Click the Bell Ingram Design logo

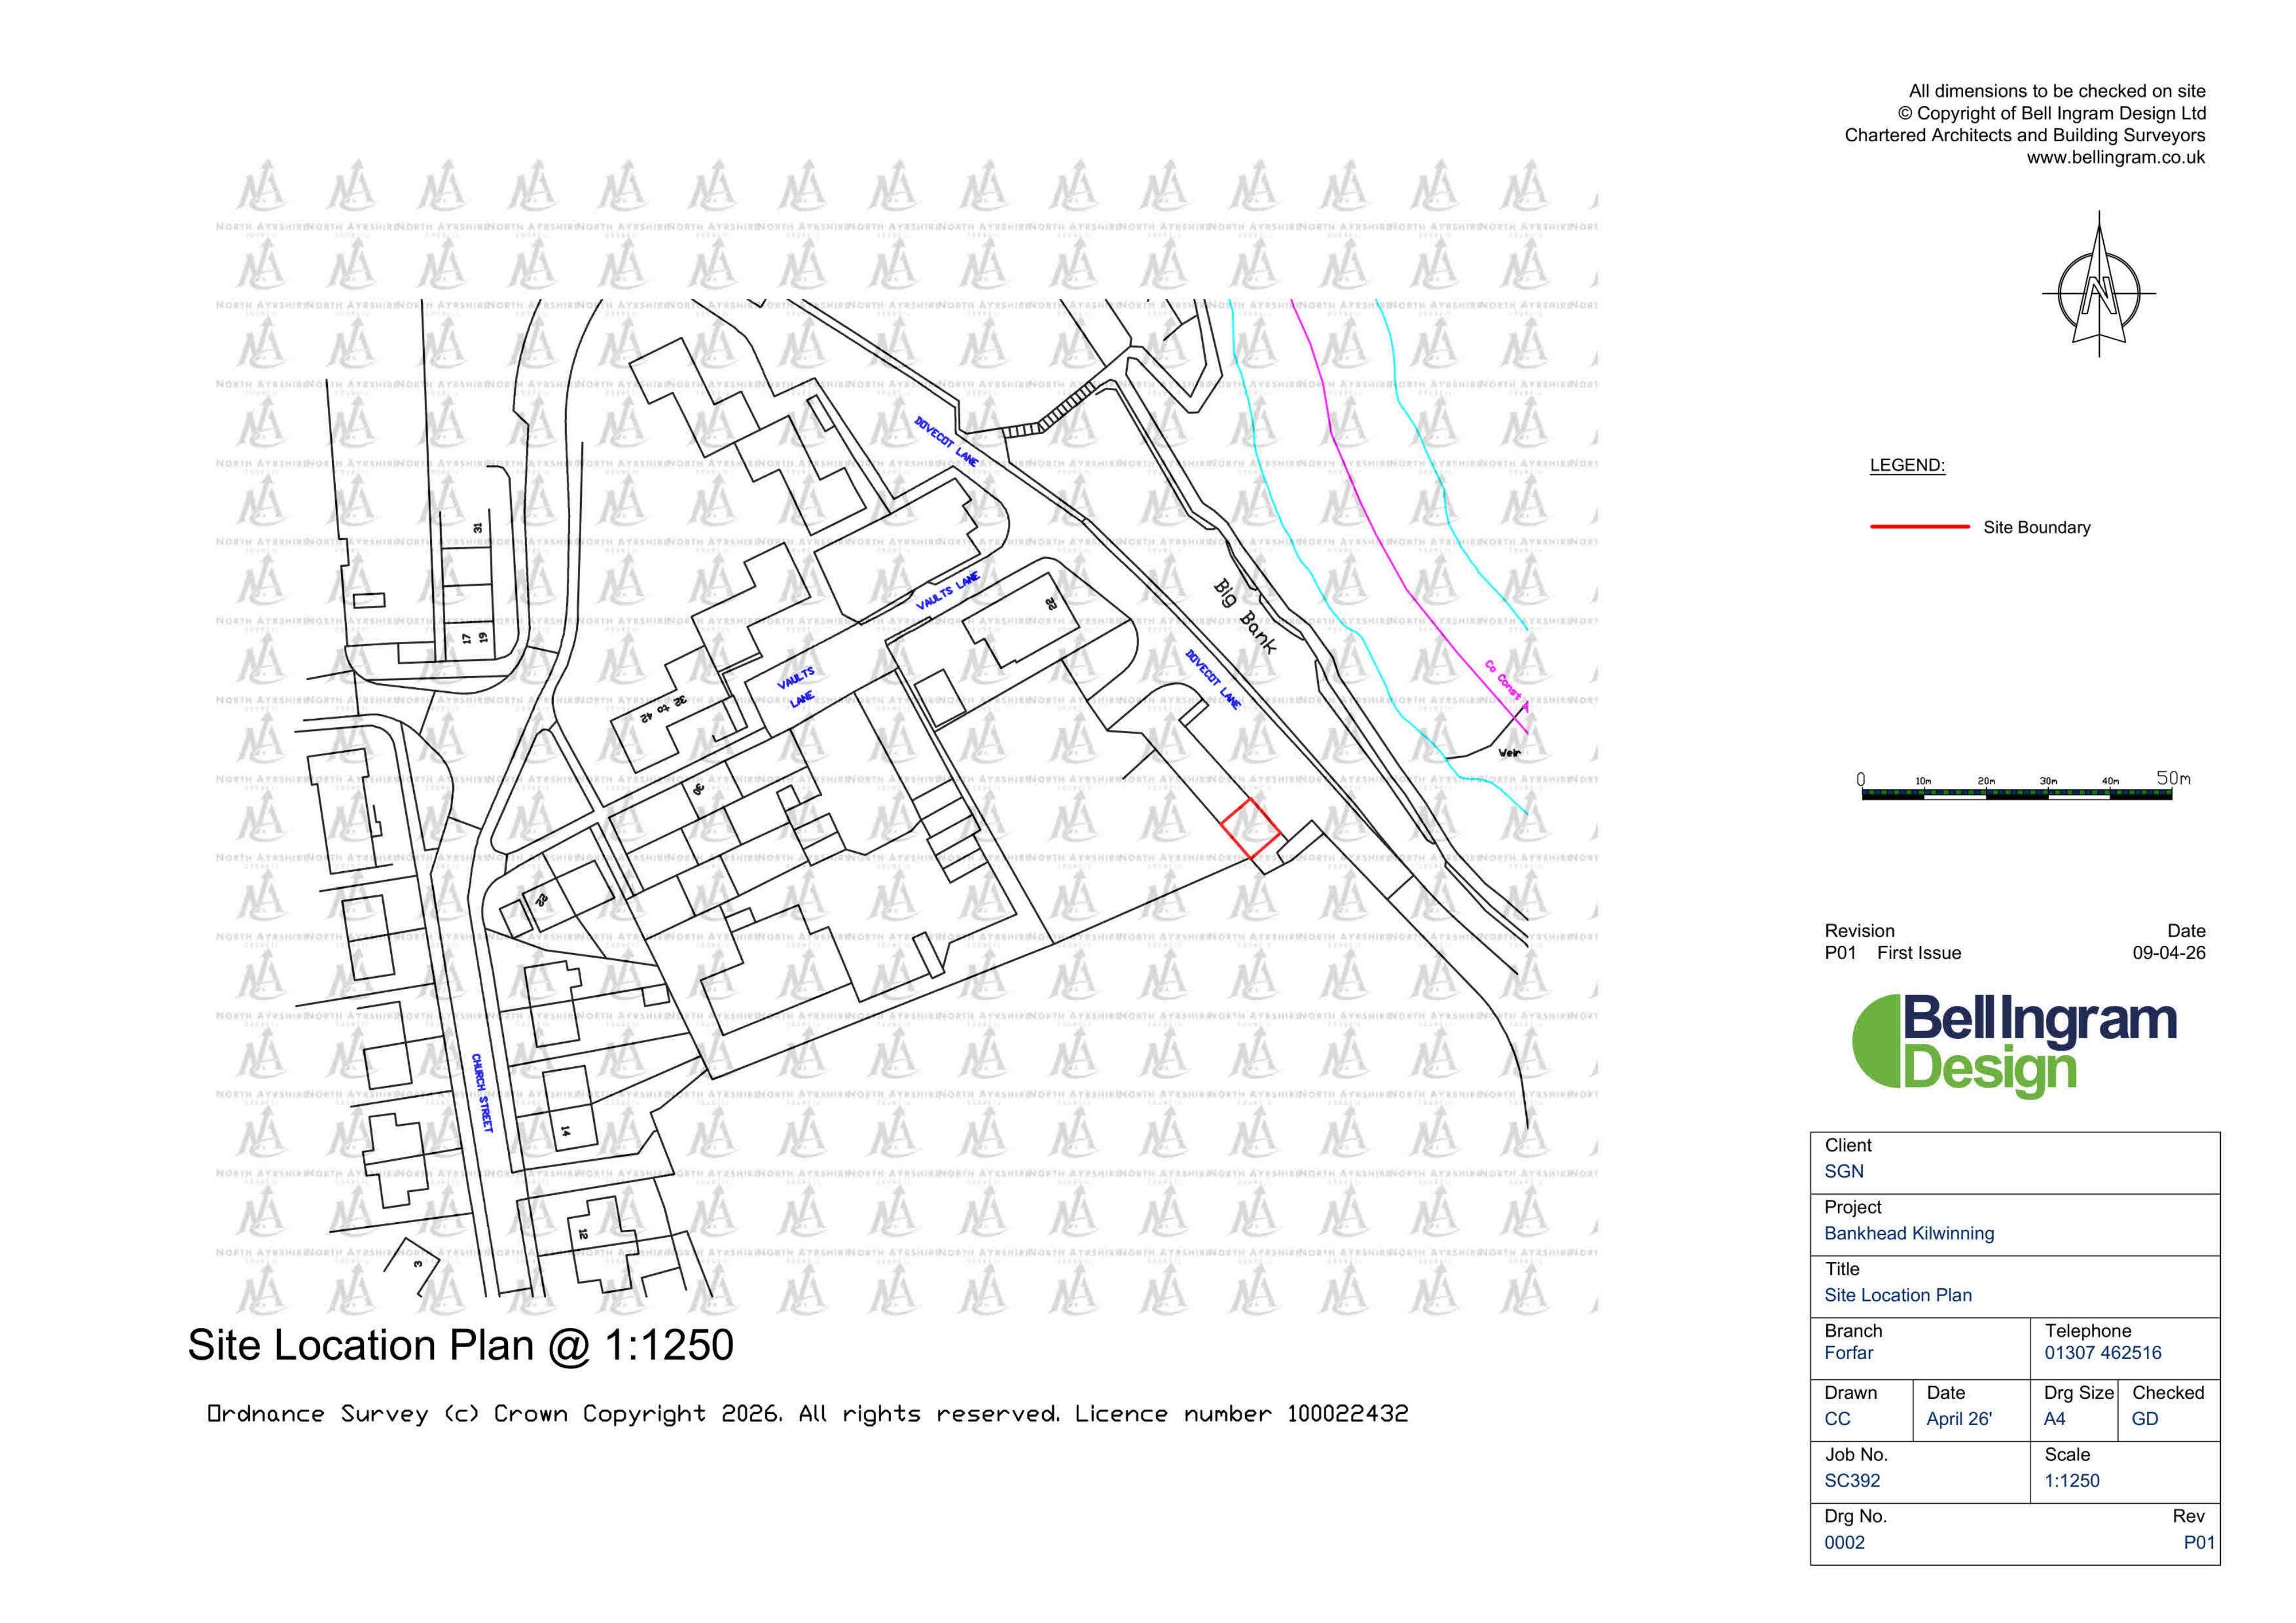[x=2014, y=1046]
